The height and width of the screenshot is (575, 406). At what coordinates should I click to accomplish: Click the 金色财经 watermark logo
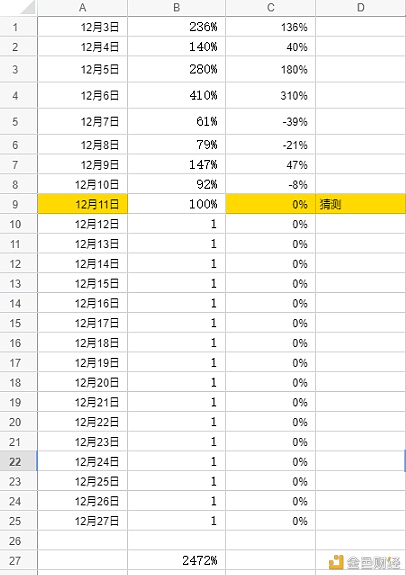coord(364,561)
